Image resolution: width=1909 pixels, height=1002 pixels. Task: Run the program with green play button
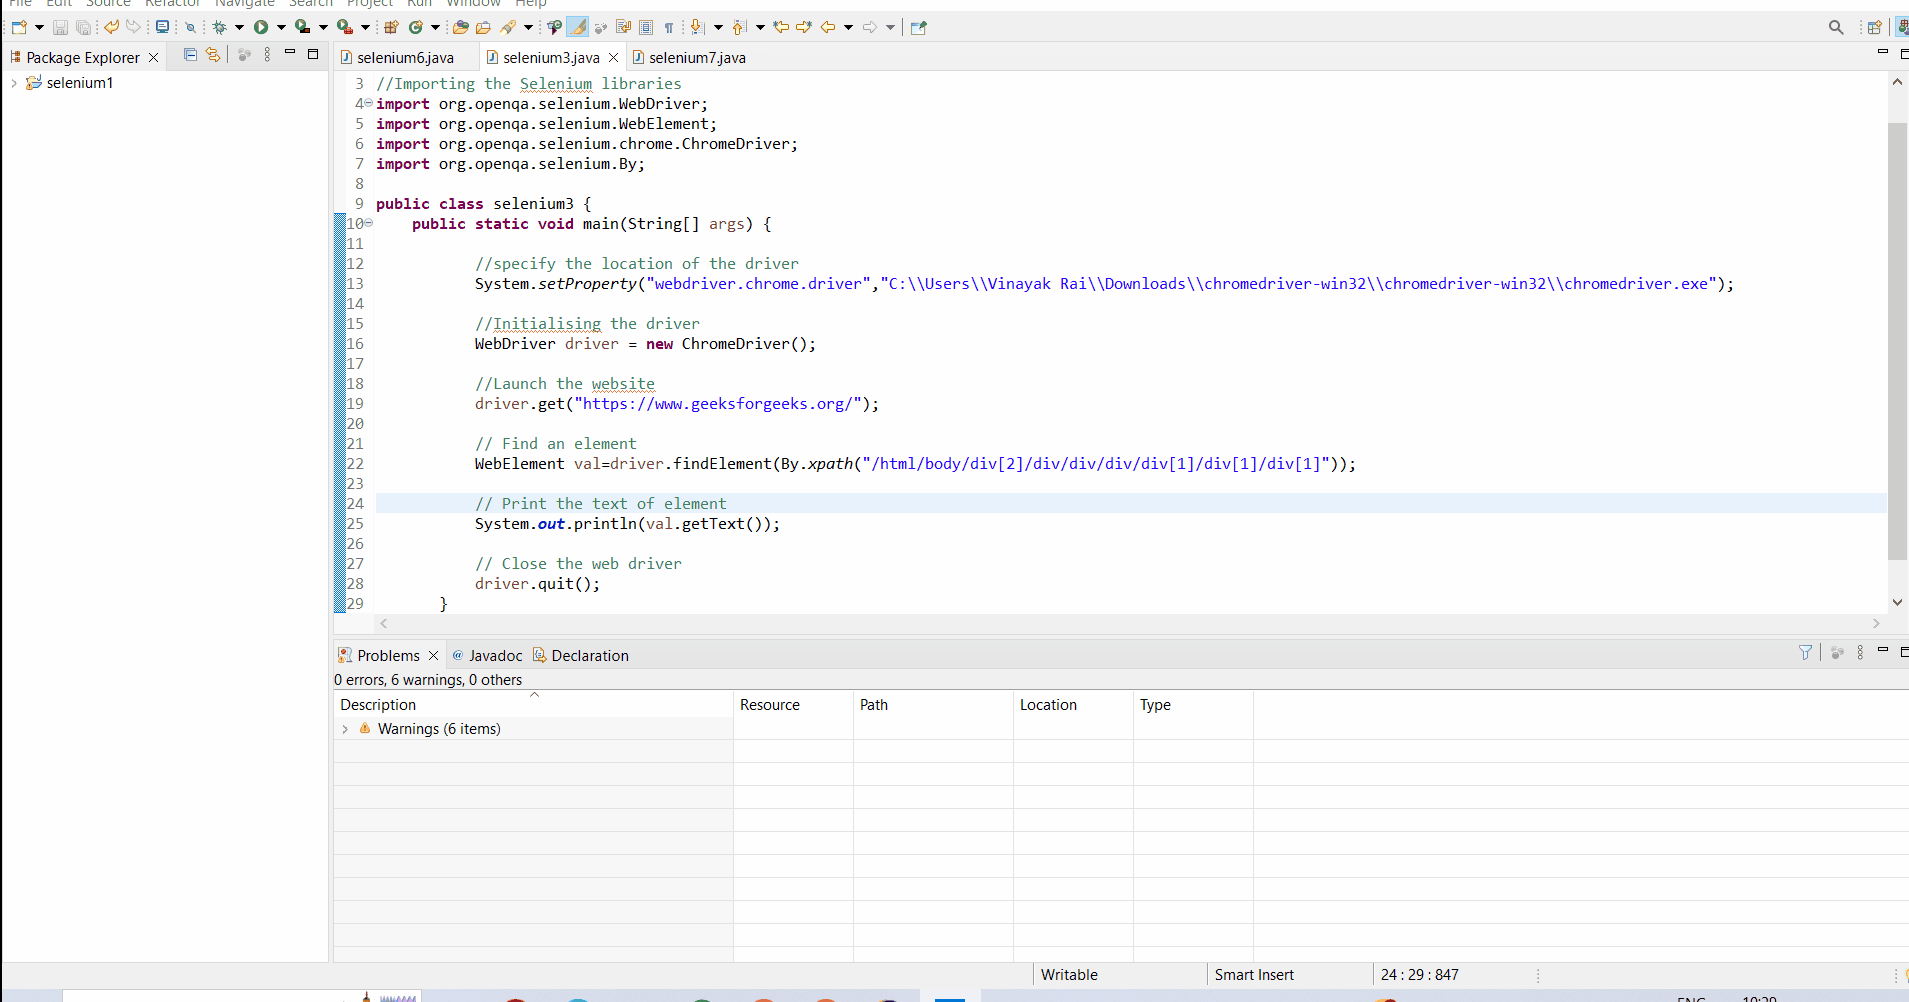coord(261,27)
